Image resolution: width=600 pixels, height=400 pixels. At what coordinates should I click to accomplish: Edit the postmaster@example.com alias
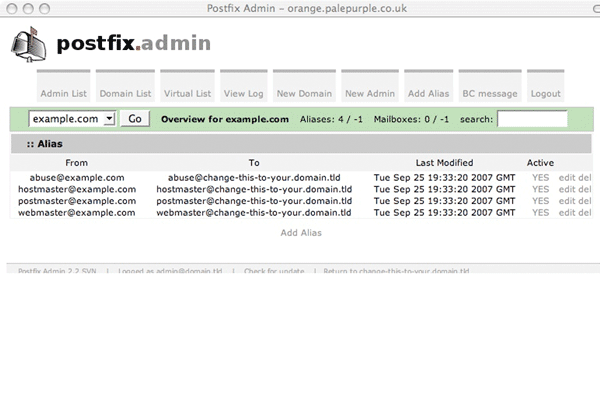pos(567,201)
